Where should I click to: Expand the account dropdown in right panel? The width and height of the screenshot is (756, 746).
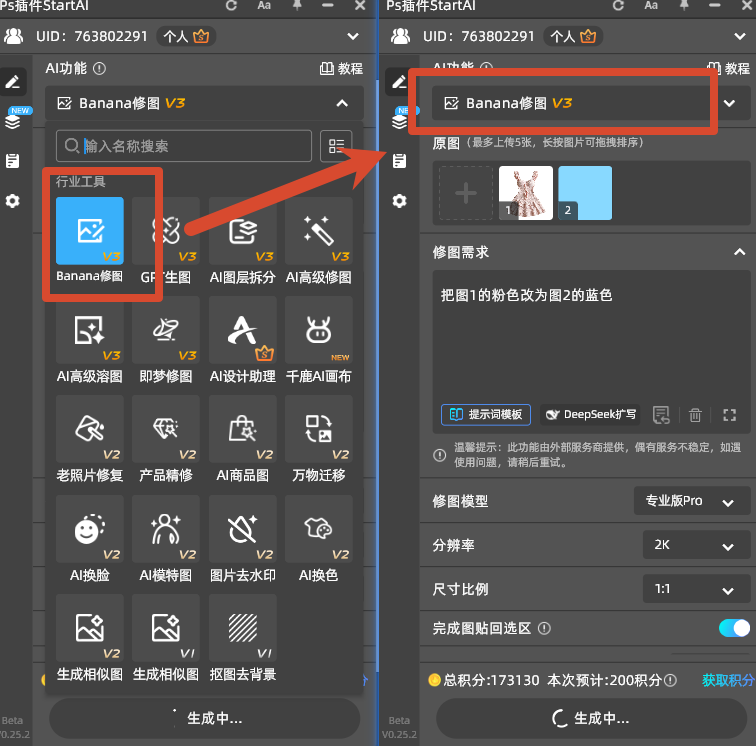740,37
